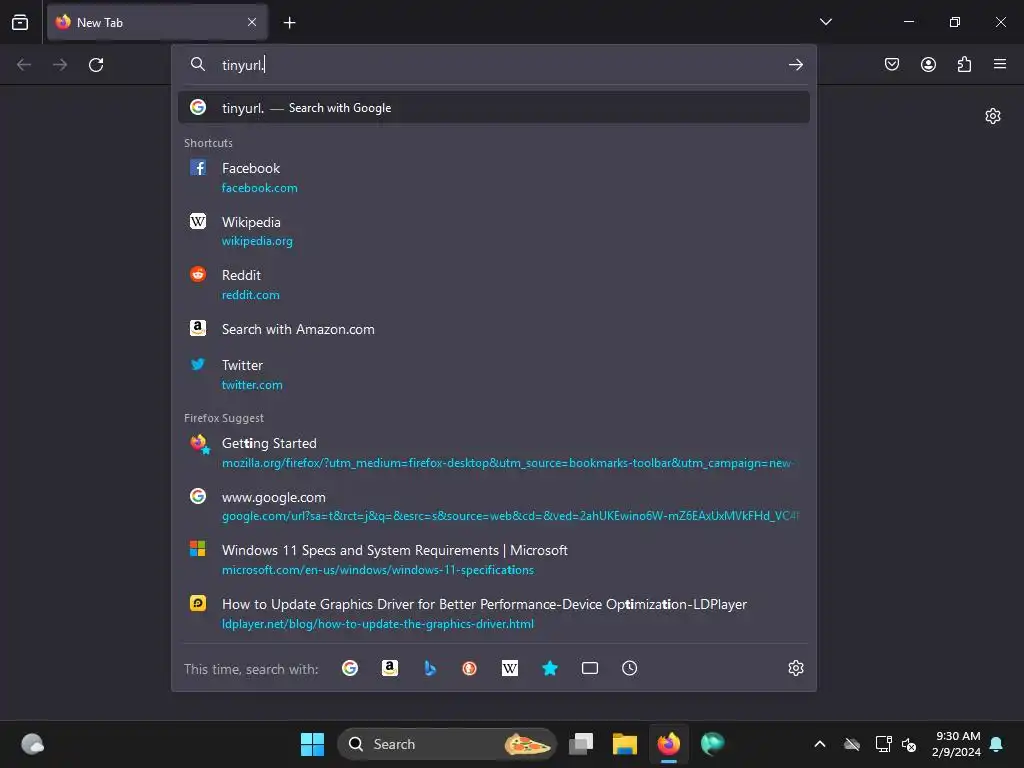Choose the Reddit shortcut result
This screenshot has width=1024, height=768.
click(x=494, y=285)
